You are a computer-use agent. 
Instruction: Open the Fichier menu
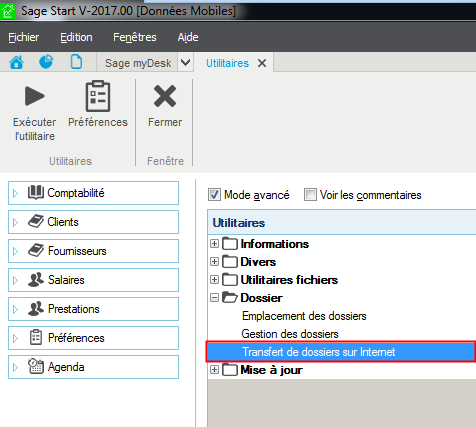point(24,37)
